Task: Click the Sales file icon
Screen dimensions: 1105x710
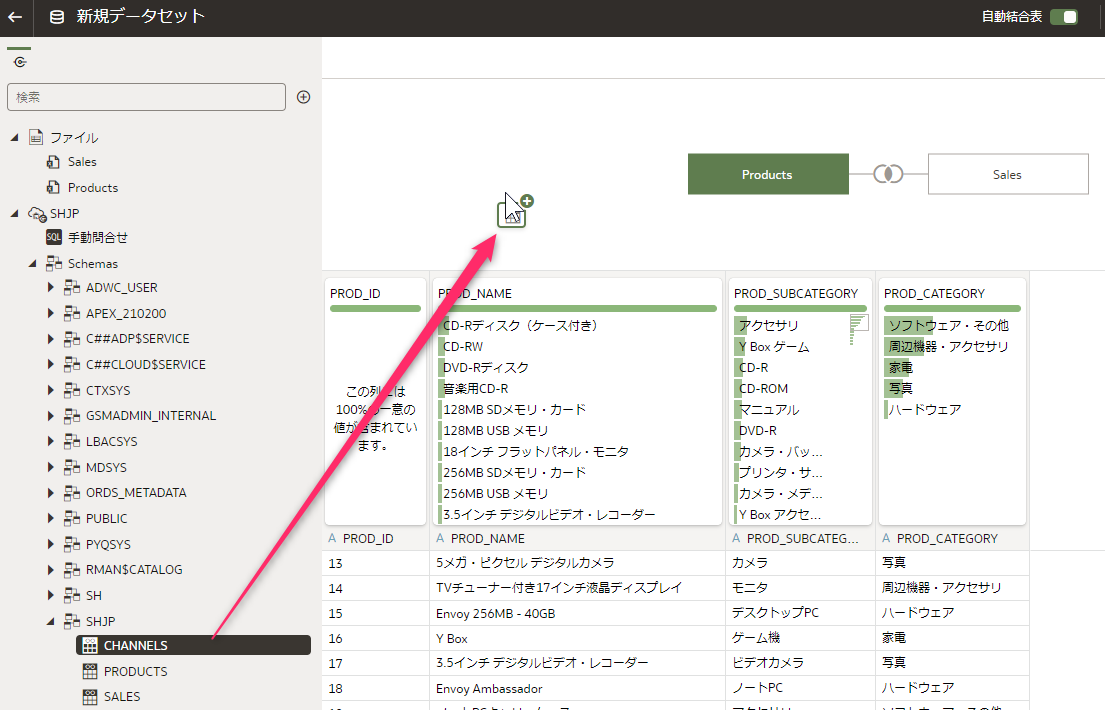Action: 53,162
